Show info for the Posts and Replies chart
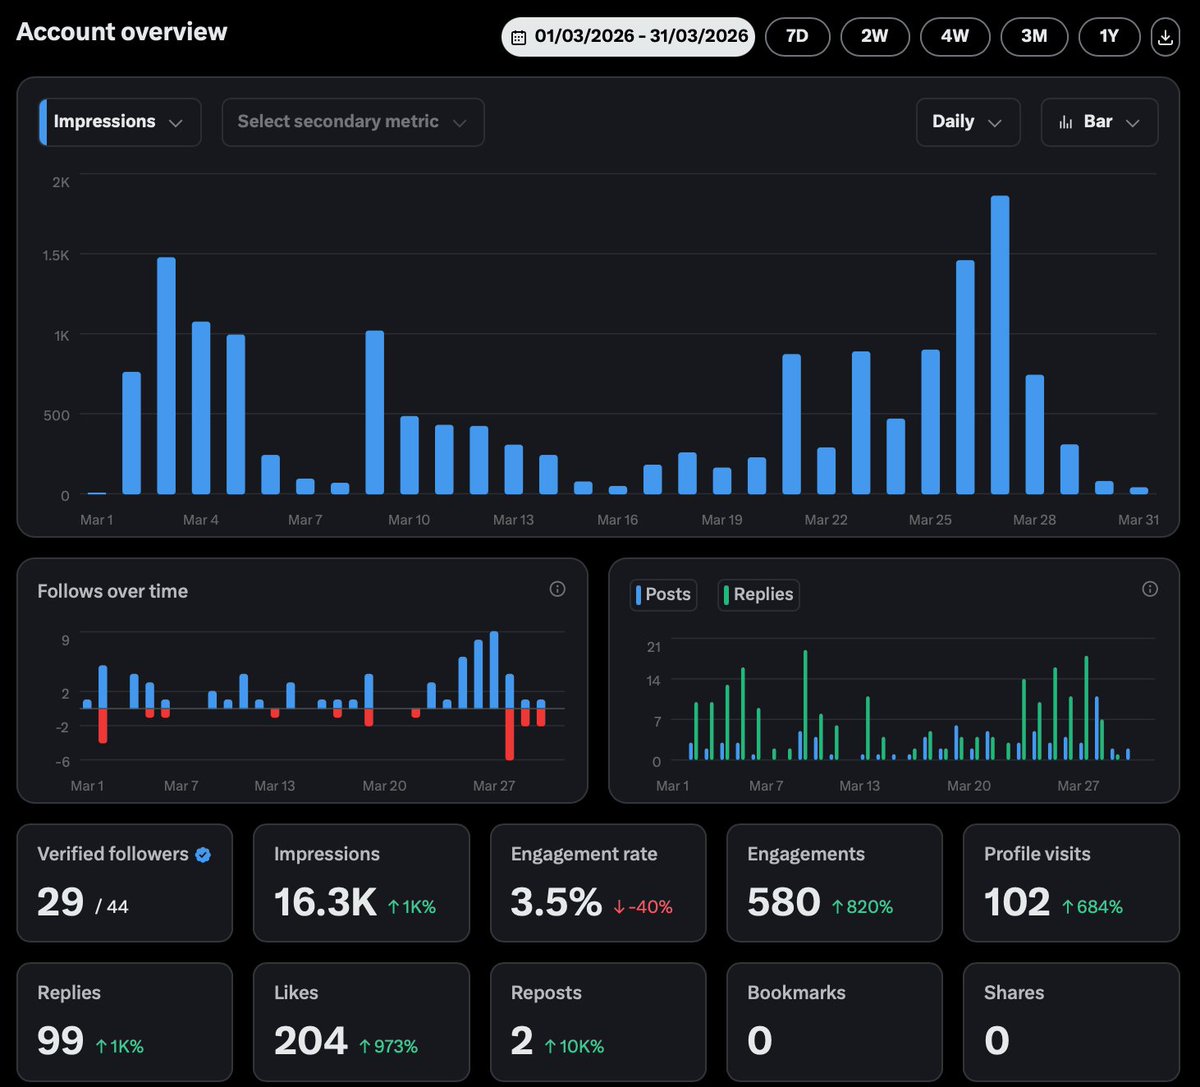Viewport: 1200px width, 1087px height. [1150, 589]
